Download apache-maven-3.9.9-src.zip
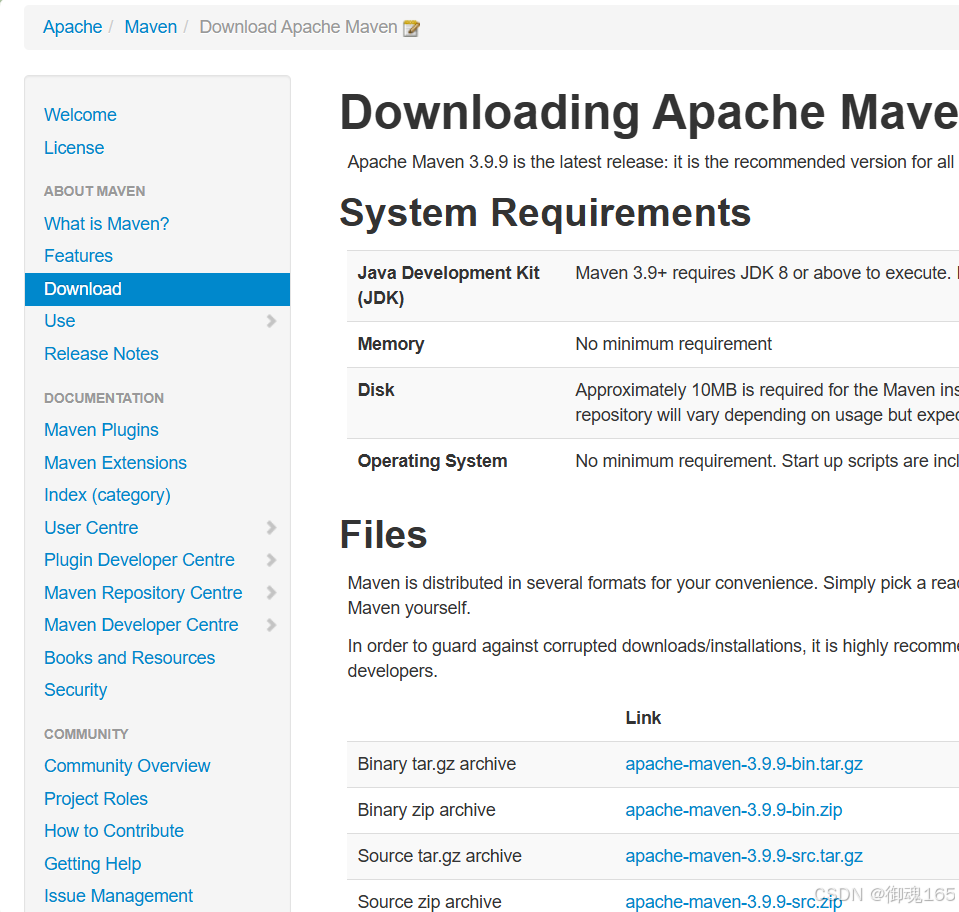 [x=733, y=902]
